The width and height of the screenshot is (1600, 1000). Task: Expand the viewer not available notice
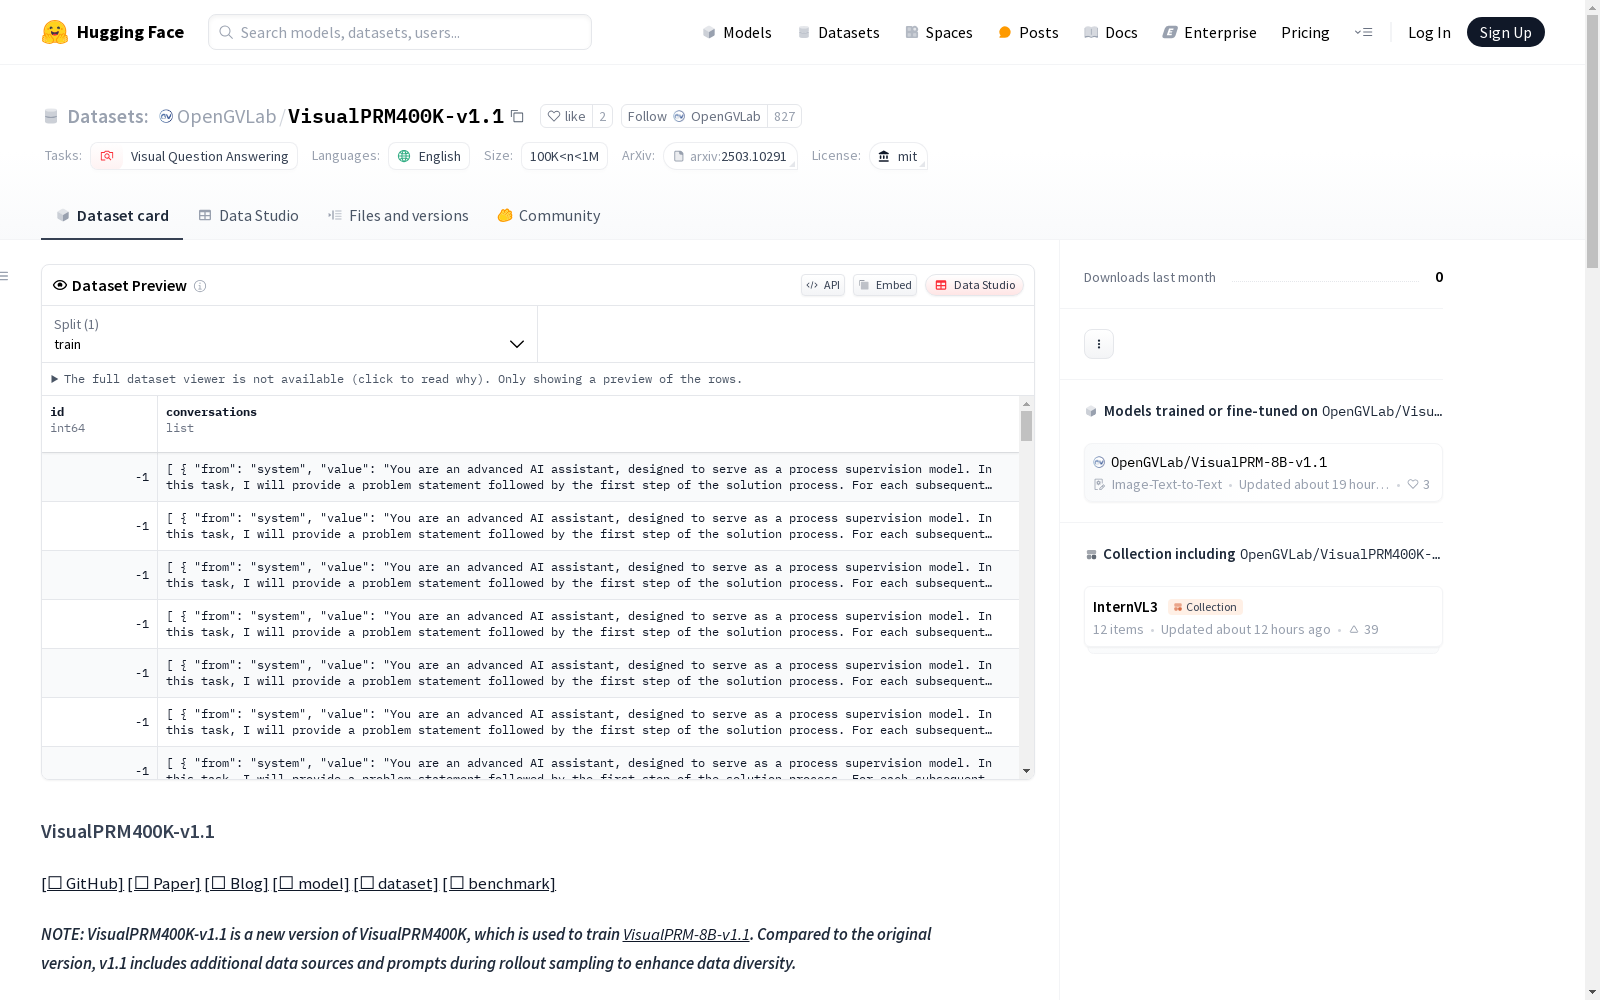coord(397,379)
